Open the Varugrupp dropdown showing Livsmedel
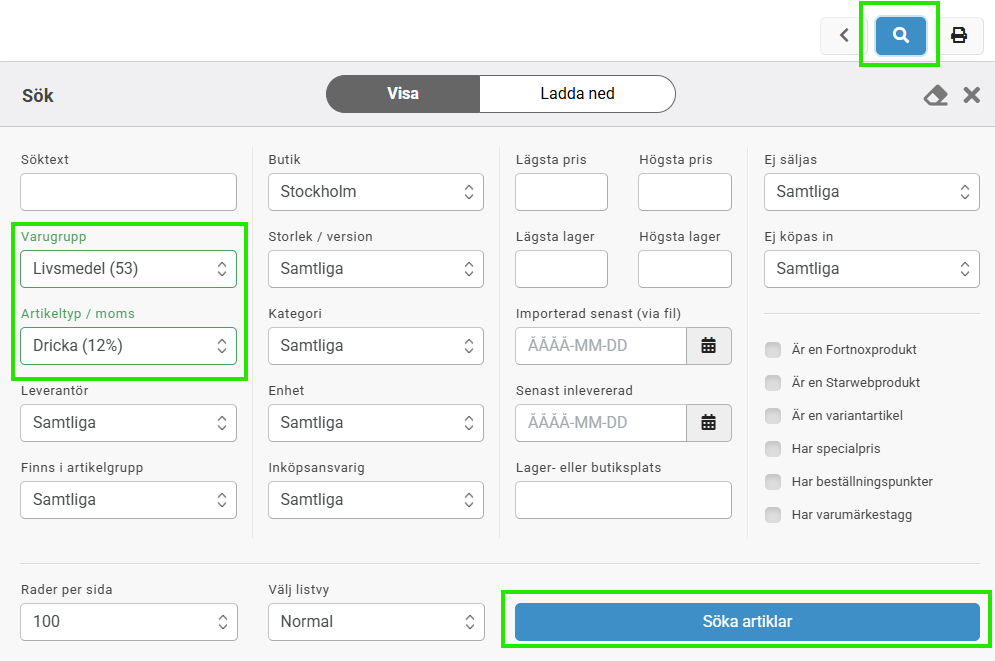Screen dimensions: 995x661 point(128,269)
